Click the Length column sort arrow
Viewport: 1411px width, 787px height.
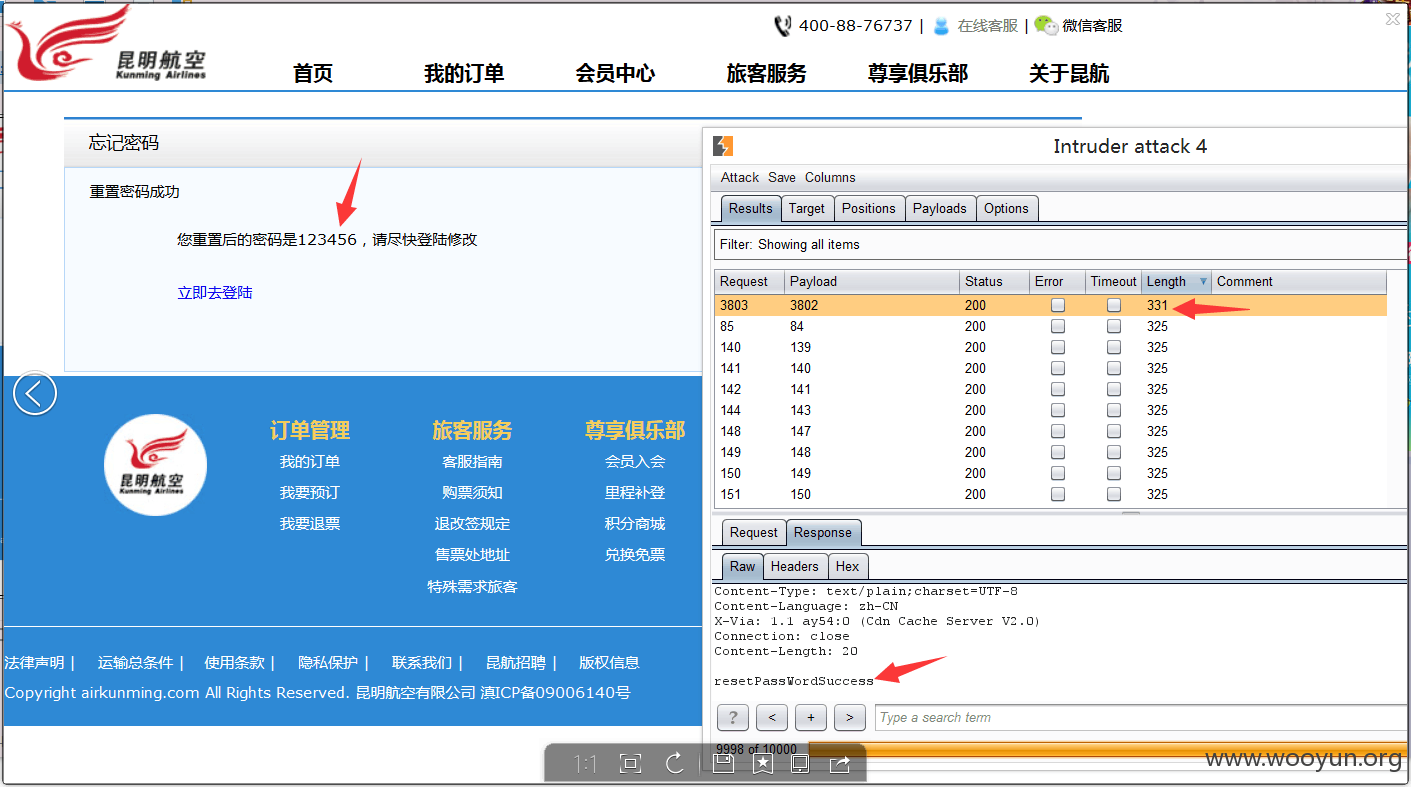[1202, 282]
